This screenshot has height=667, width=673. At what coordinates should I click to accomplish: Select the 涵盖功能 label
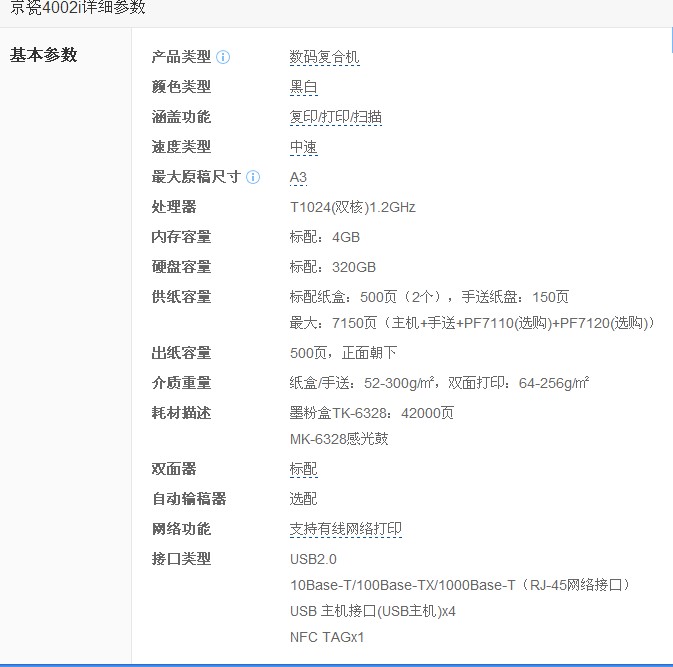coord(181,117)
